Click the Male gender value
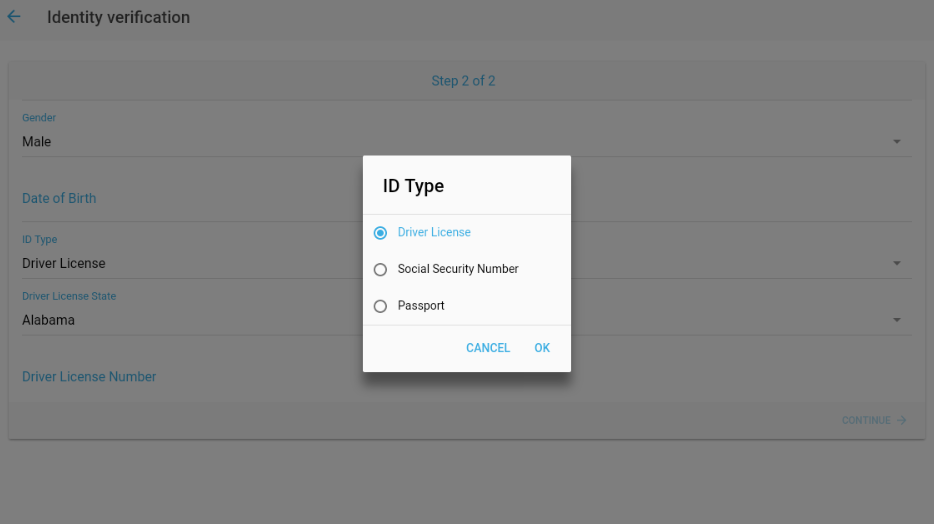This screenshot has height=524, width=934. (x=37, y=142)
